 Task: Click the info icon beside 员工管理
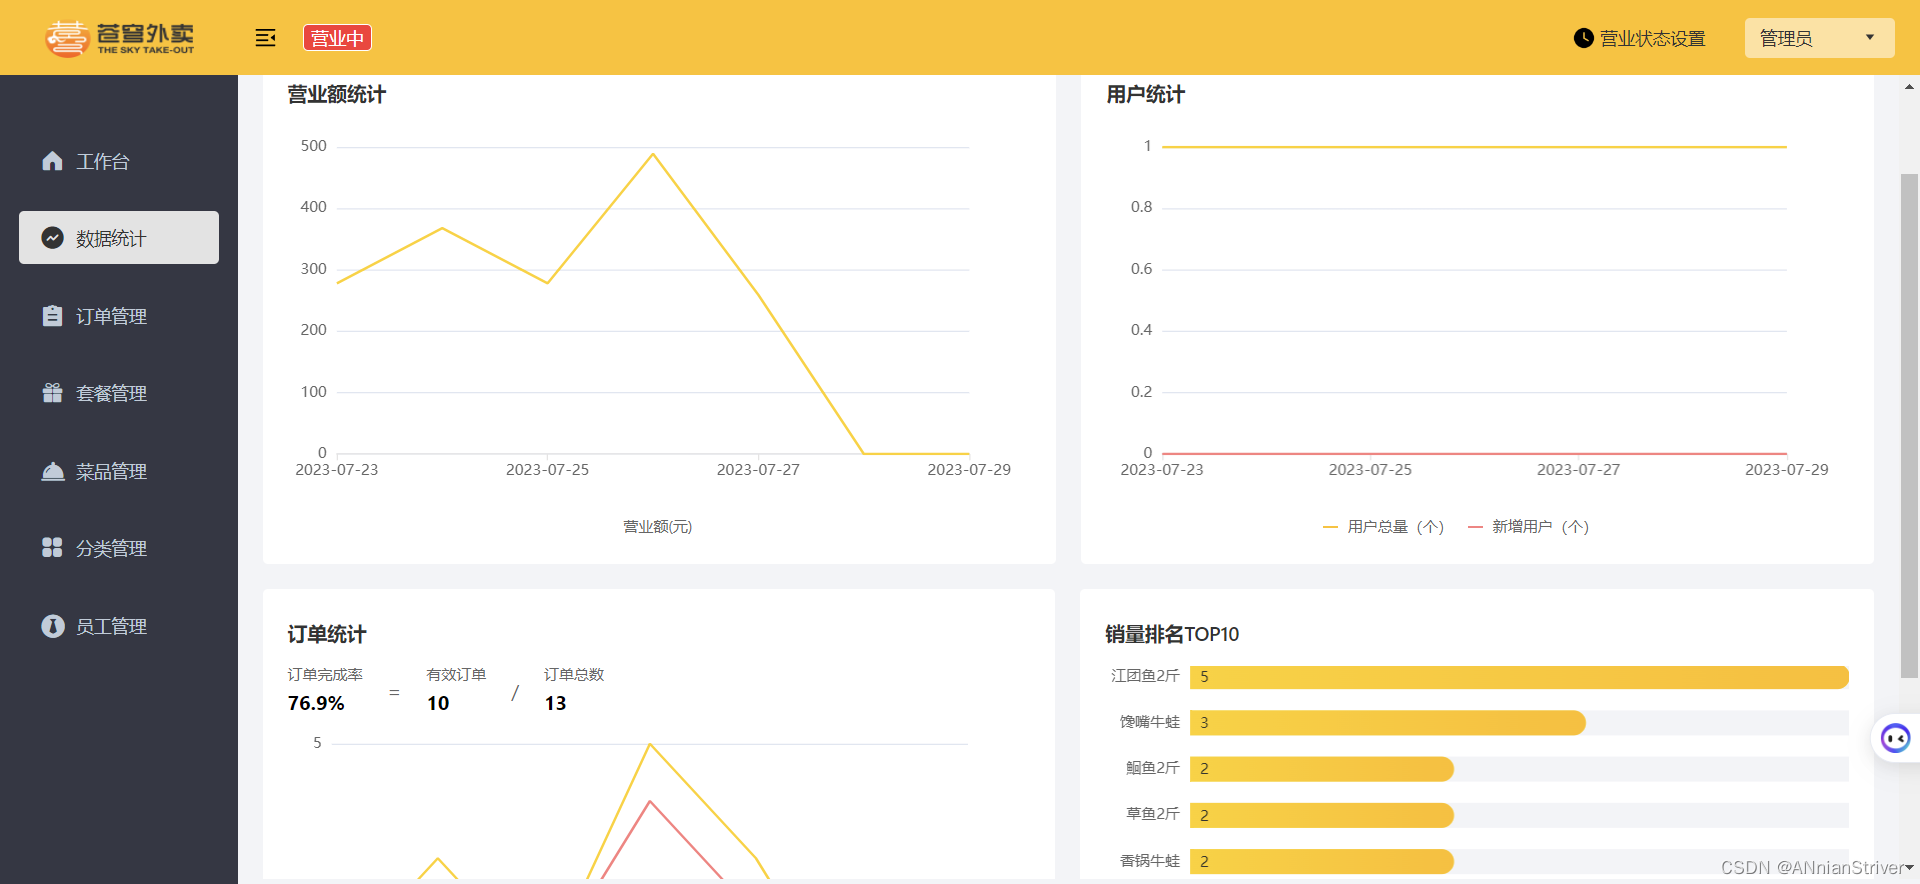(x=53, y=626)
